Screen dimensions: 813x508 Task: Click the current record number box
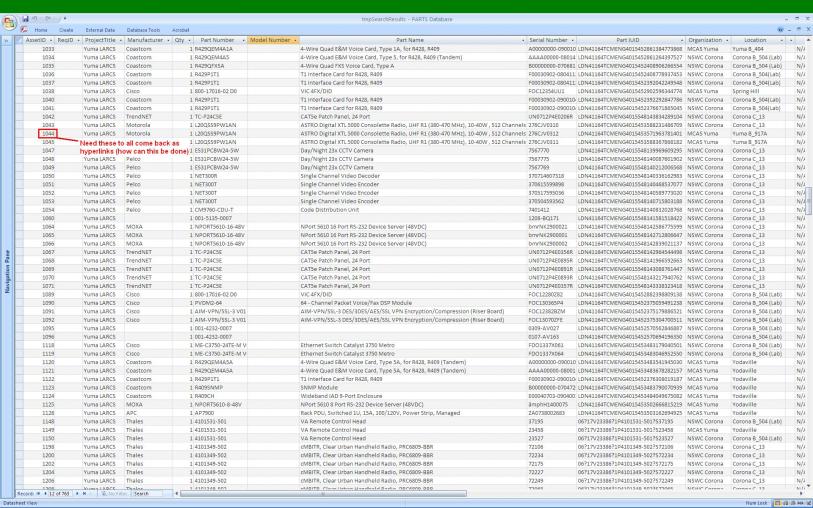click(x=60, y=493)
